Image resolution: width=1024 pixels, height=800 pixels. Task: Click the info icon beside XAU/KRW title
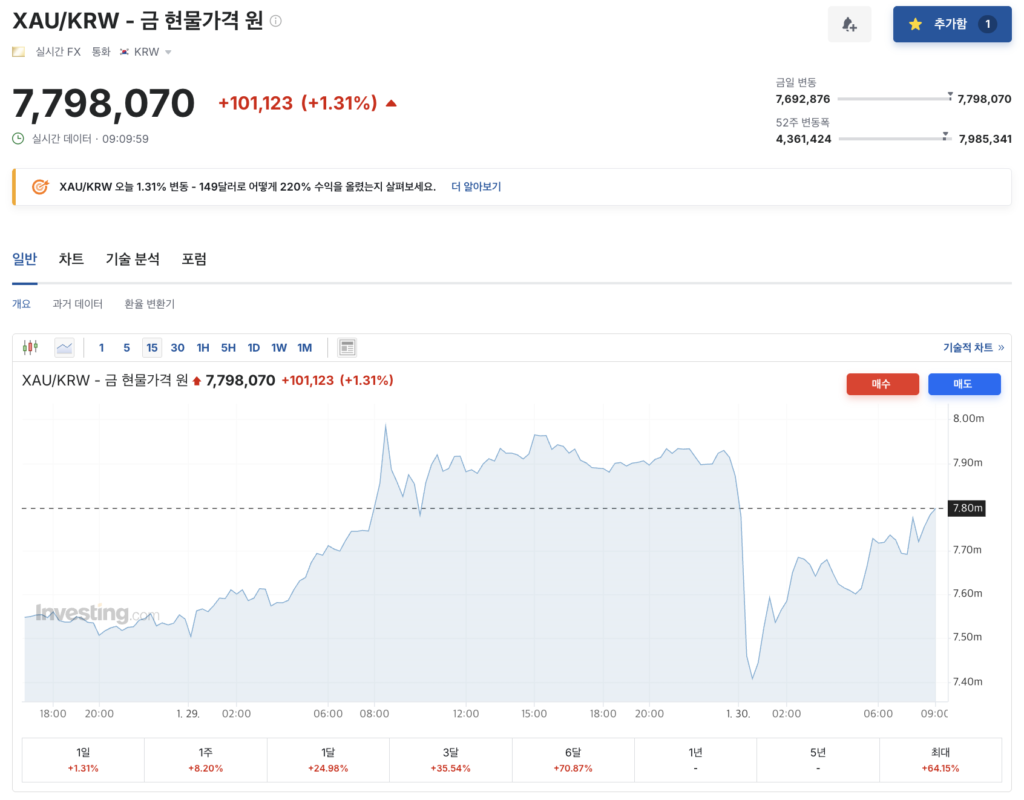pos(276,21)
